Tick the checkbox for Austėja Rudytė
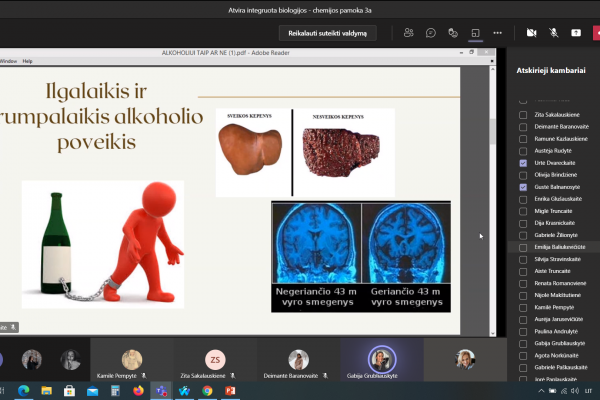The width and height of the screenshot is (600, 400). 523,151
